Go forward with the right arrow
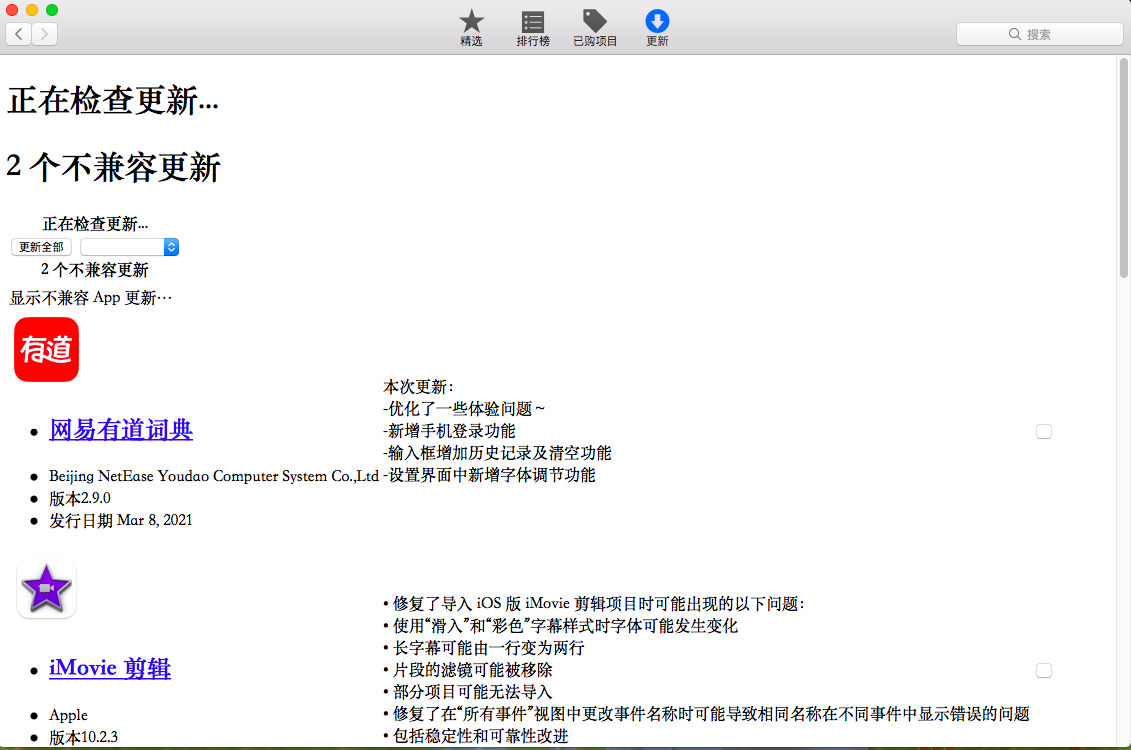Screen dimensions: 1131x750 click(45, 35)
